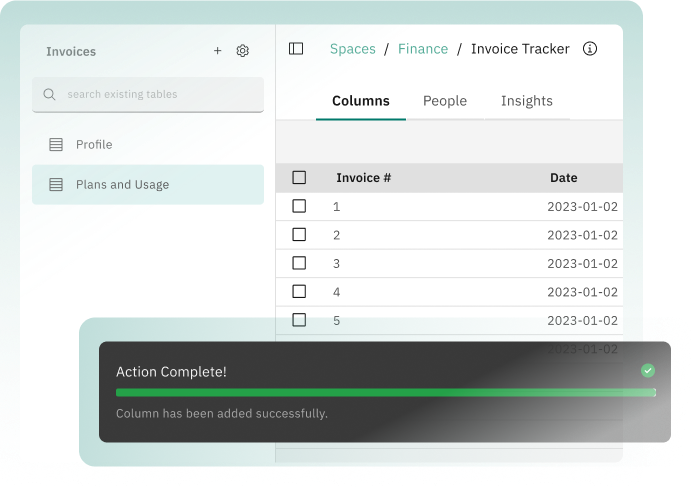
Task: Click the date cell of invoice 5
Action: 582,320
